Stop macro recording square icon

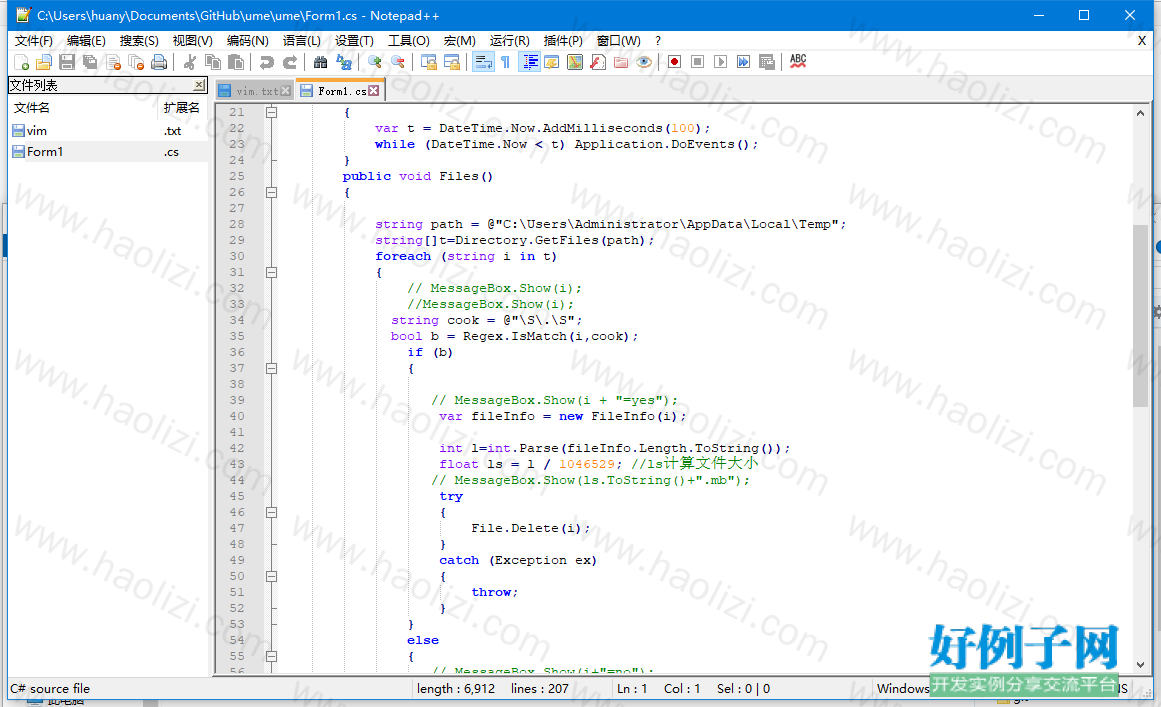697,62
